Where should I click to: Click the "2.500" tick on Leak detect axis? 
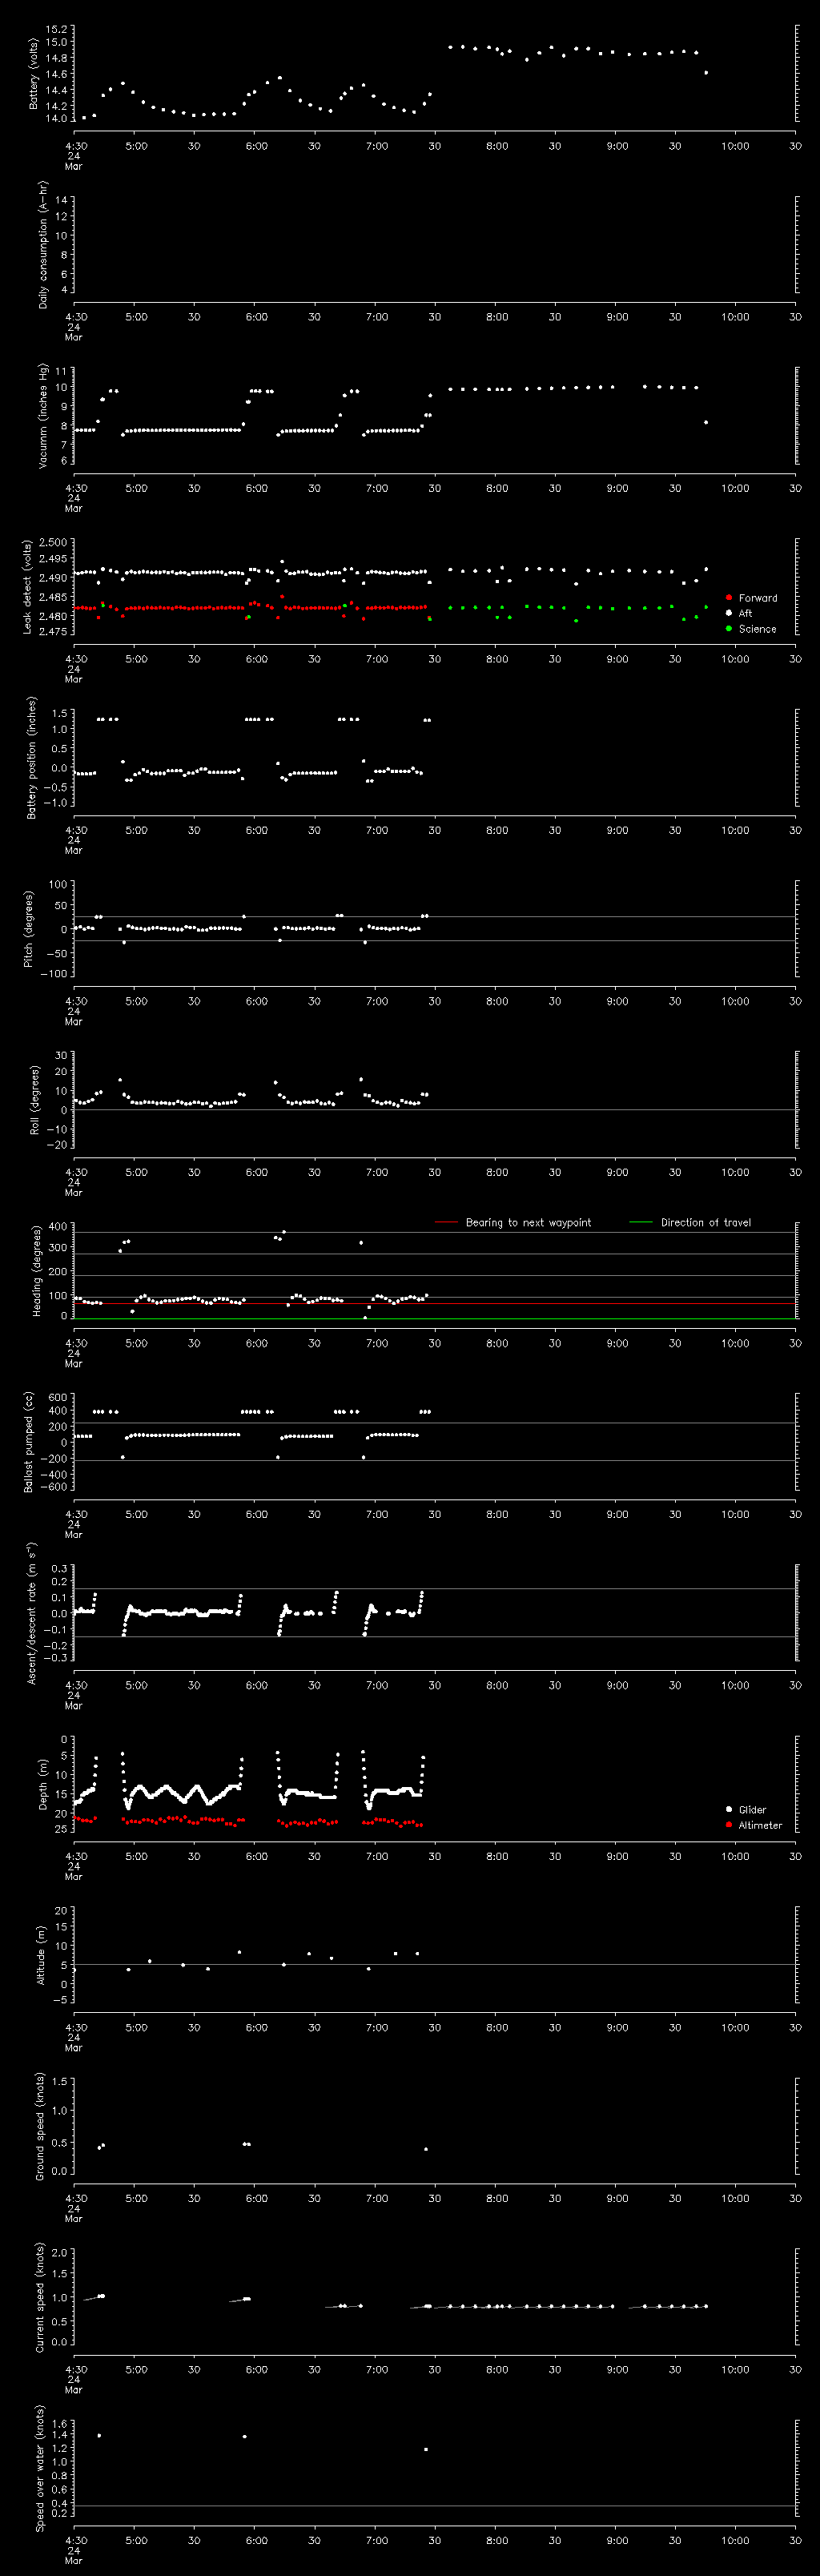pos(54,542)
